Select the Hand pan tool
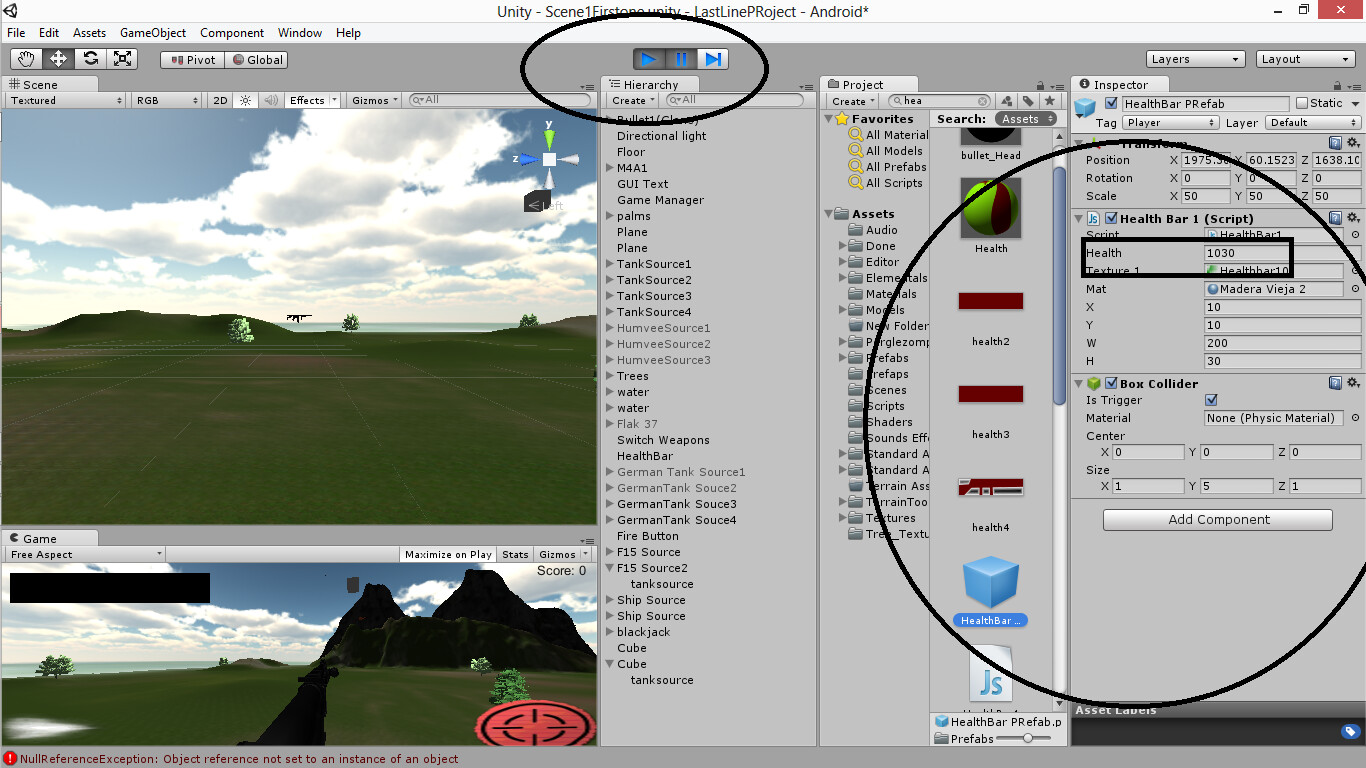1366x768 pixels. click(x=24, y=58)
